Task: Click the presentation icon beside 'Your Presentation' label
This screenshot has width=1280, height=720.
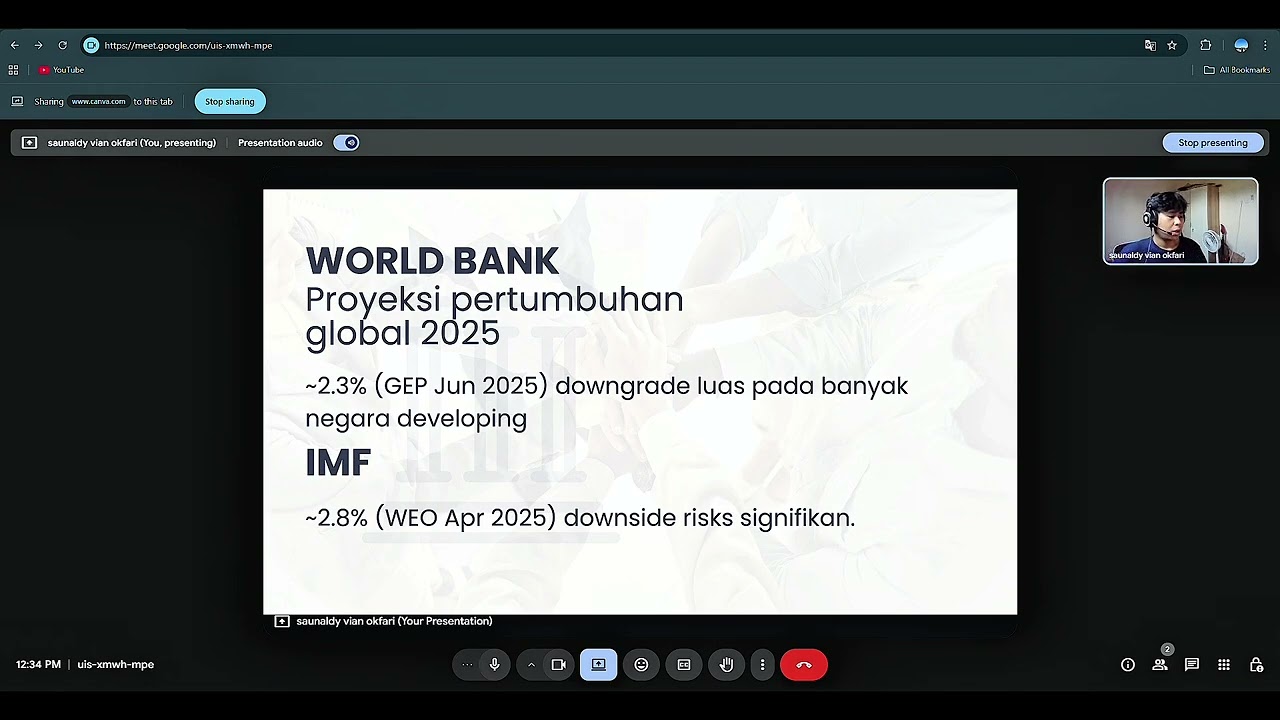Action: tap(282, 621)
